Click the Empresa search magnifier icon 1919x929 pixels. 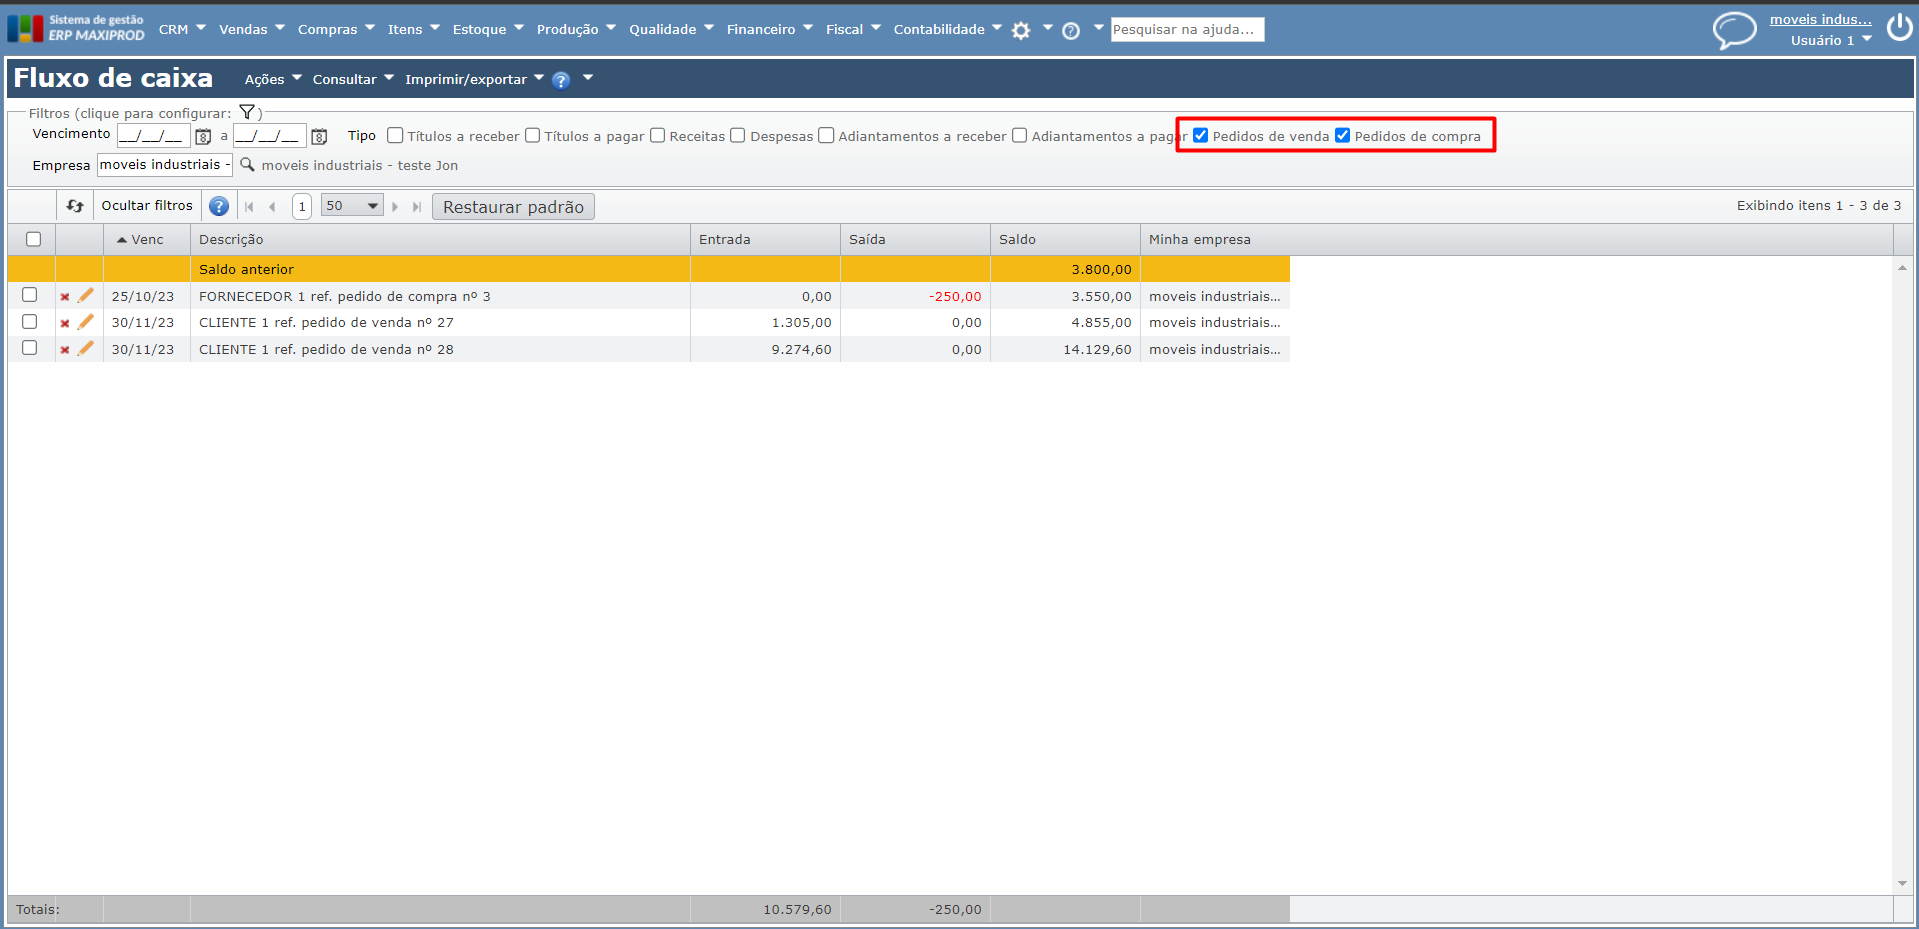(x=247, y=165)
